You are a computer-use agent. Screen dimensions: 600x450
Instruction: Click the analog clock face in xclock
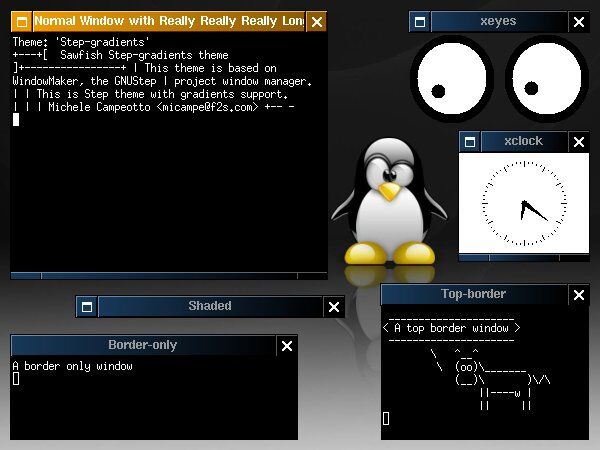coord(524,203)
